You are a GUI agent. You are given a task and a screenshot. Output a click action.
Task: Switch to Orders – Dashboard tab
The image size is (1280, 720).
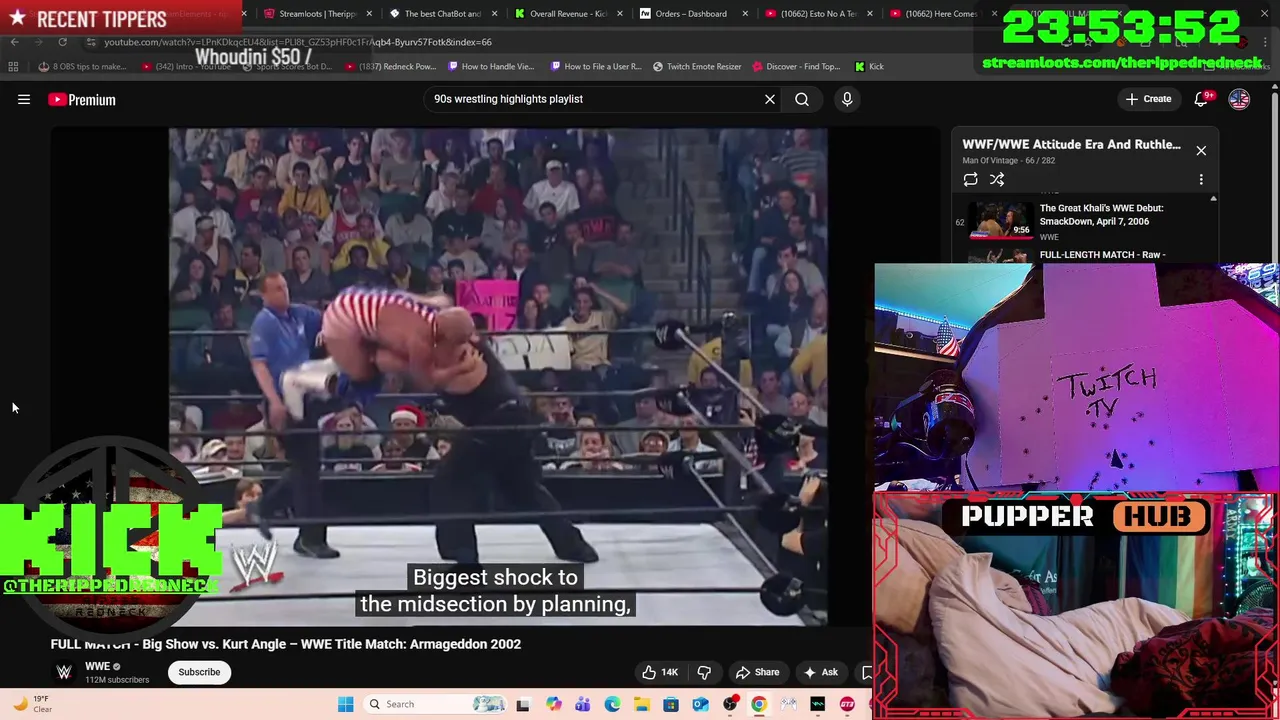click(690, 13)
